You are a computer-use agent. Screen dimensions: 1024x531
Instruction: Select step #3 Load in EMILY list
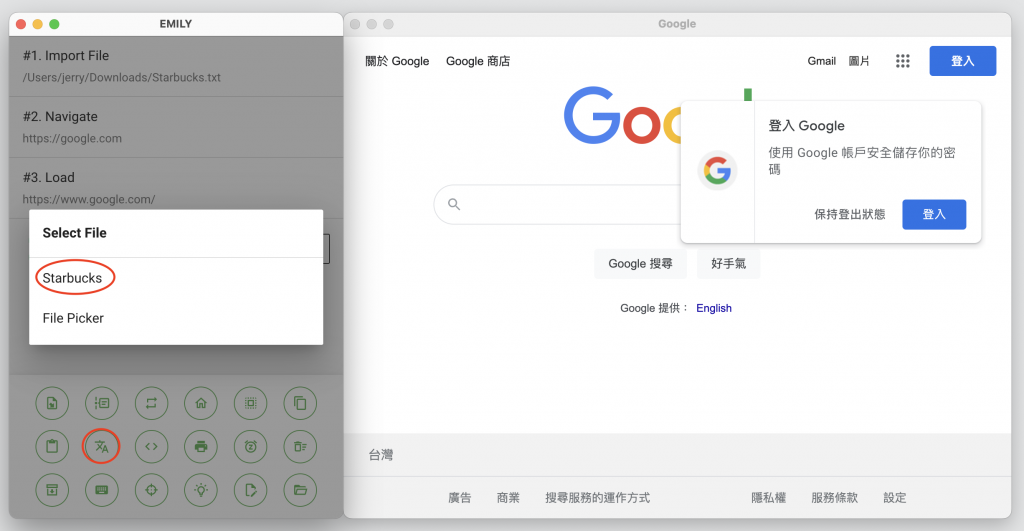click(x=176, y=188)
